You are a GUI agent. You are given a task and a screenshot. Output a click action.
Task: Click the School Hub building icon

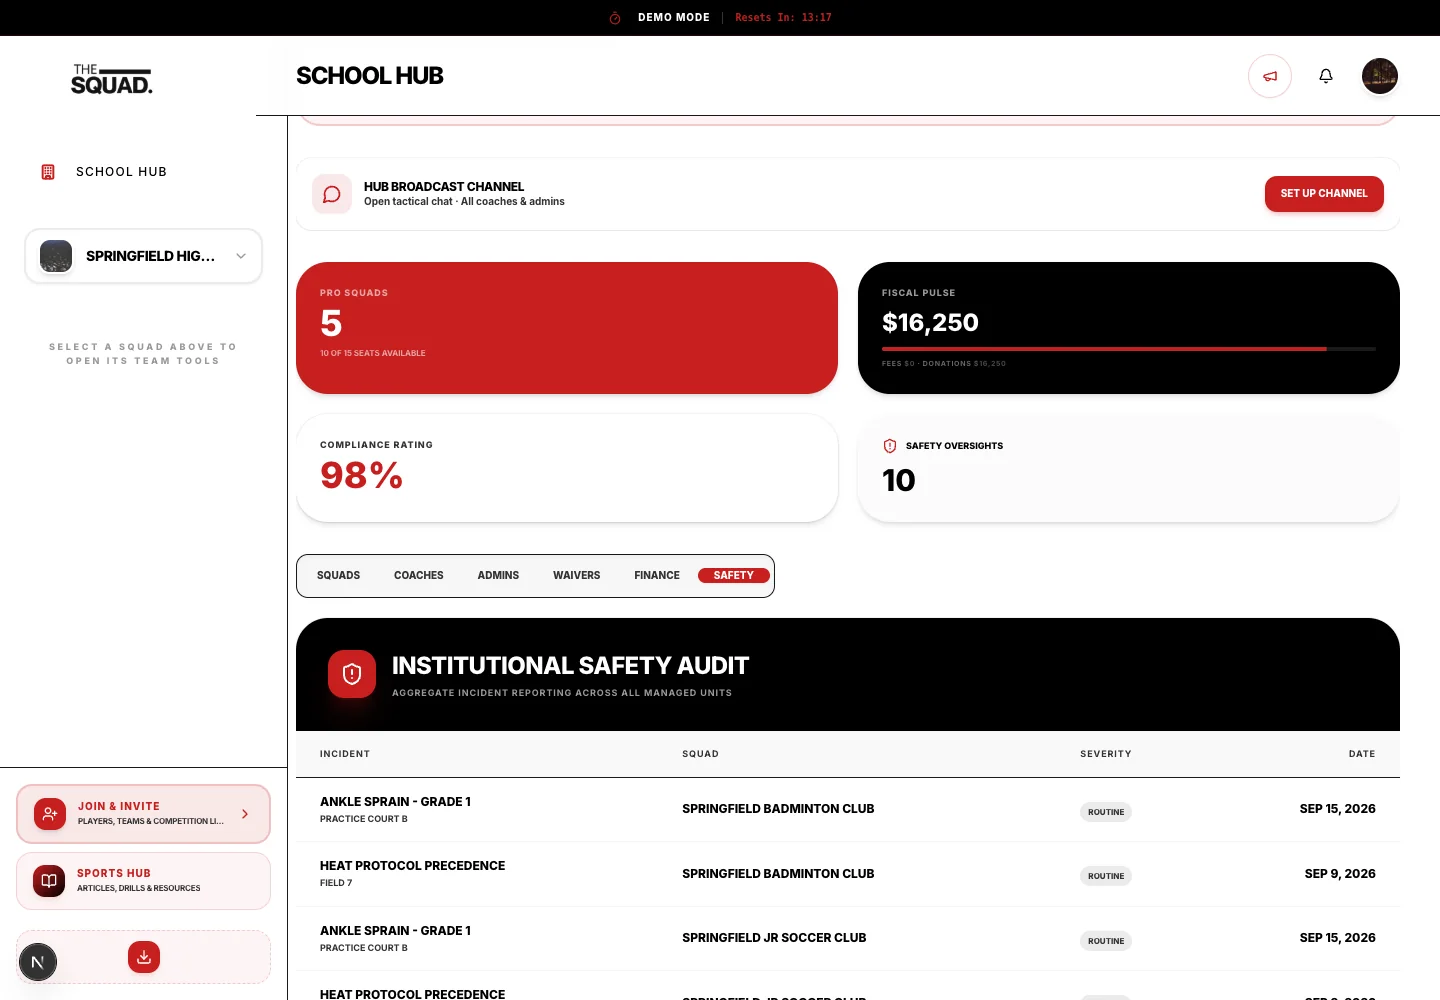[x=48, y=172]
